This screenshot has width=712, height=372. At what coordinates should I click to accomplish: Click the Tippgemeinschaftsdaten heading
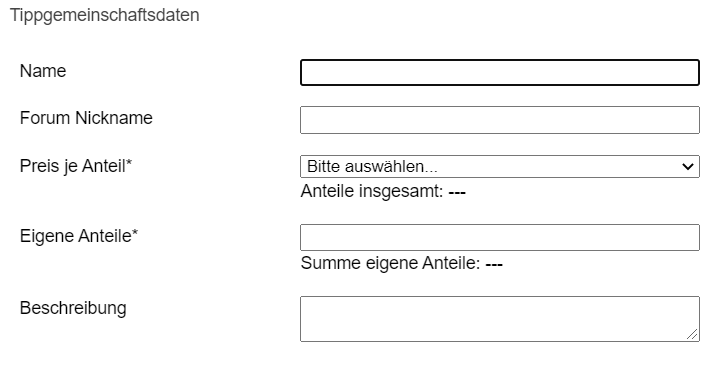click(x=105, y=15)
